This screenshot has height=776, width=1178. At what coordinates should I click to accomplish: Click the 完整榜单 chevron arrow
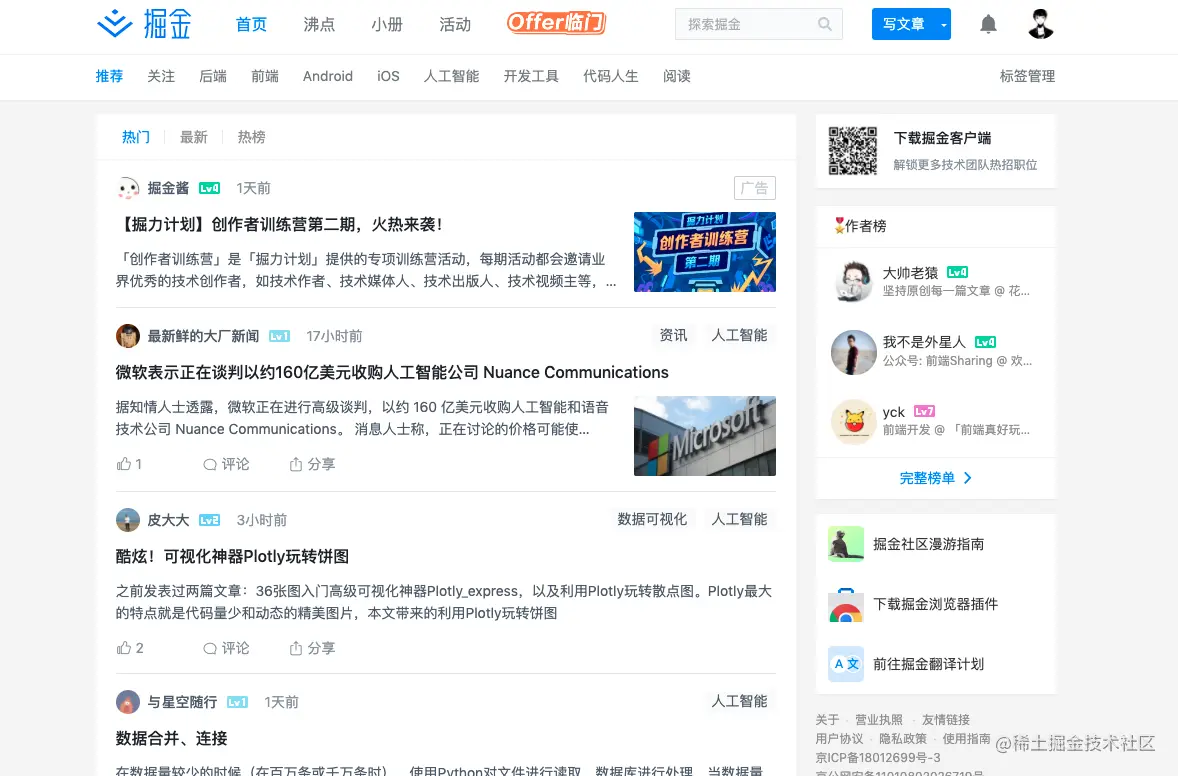pyautogui.click(x=968, y=478)
